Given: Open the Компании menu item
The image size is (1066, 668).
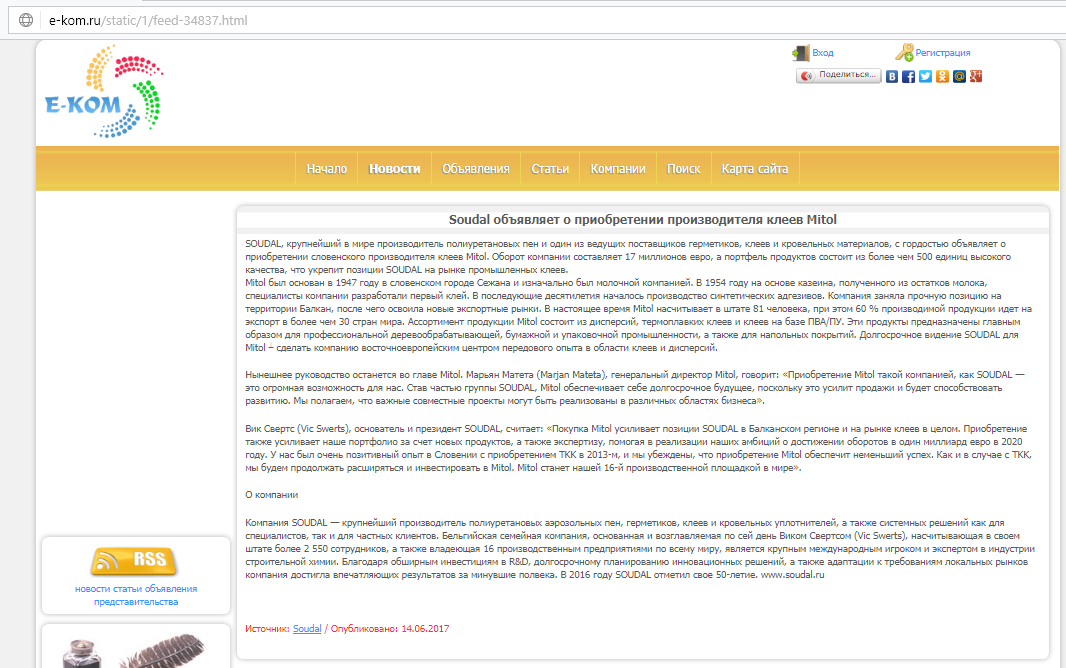Looking at the screenshot, I should pos(618,169).
